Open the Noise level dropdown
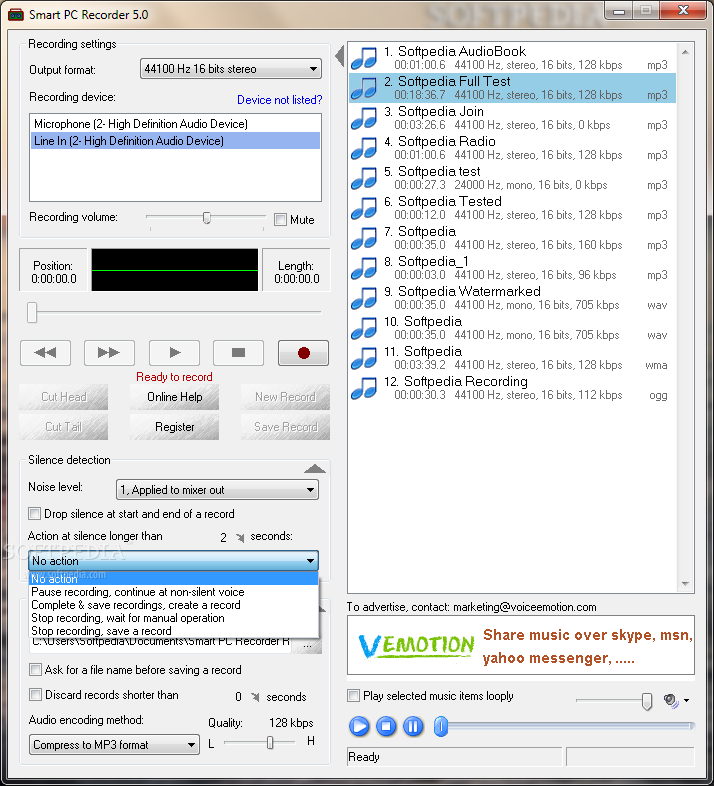This screenshot has width=714, height=786. pos(217,490)
